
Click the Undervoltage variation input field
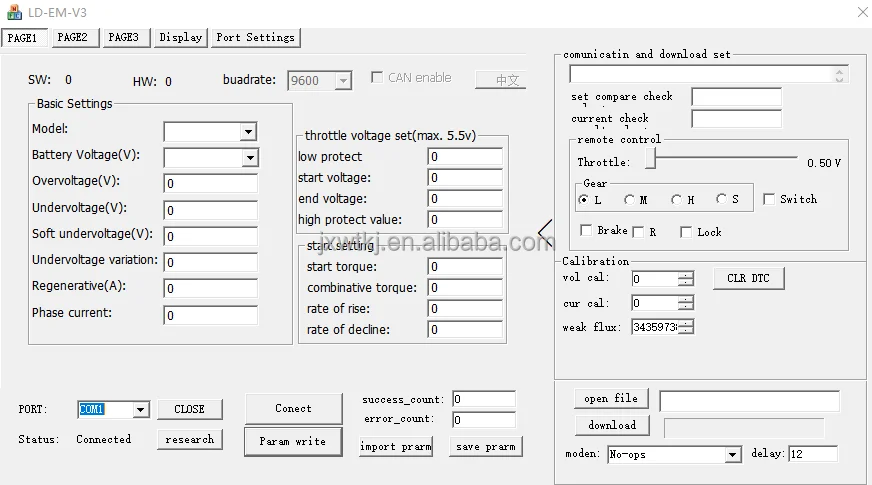coord(210,263)
